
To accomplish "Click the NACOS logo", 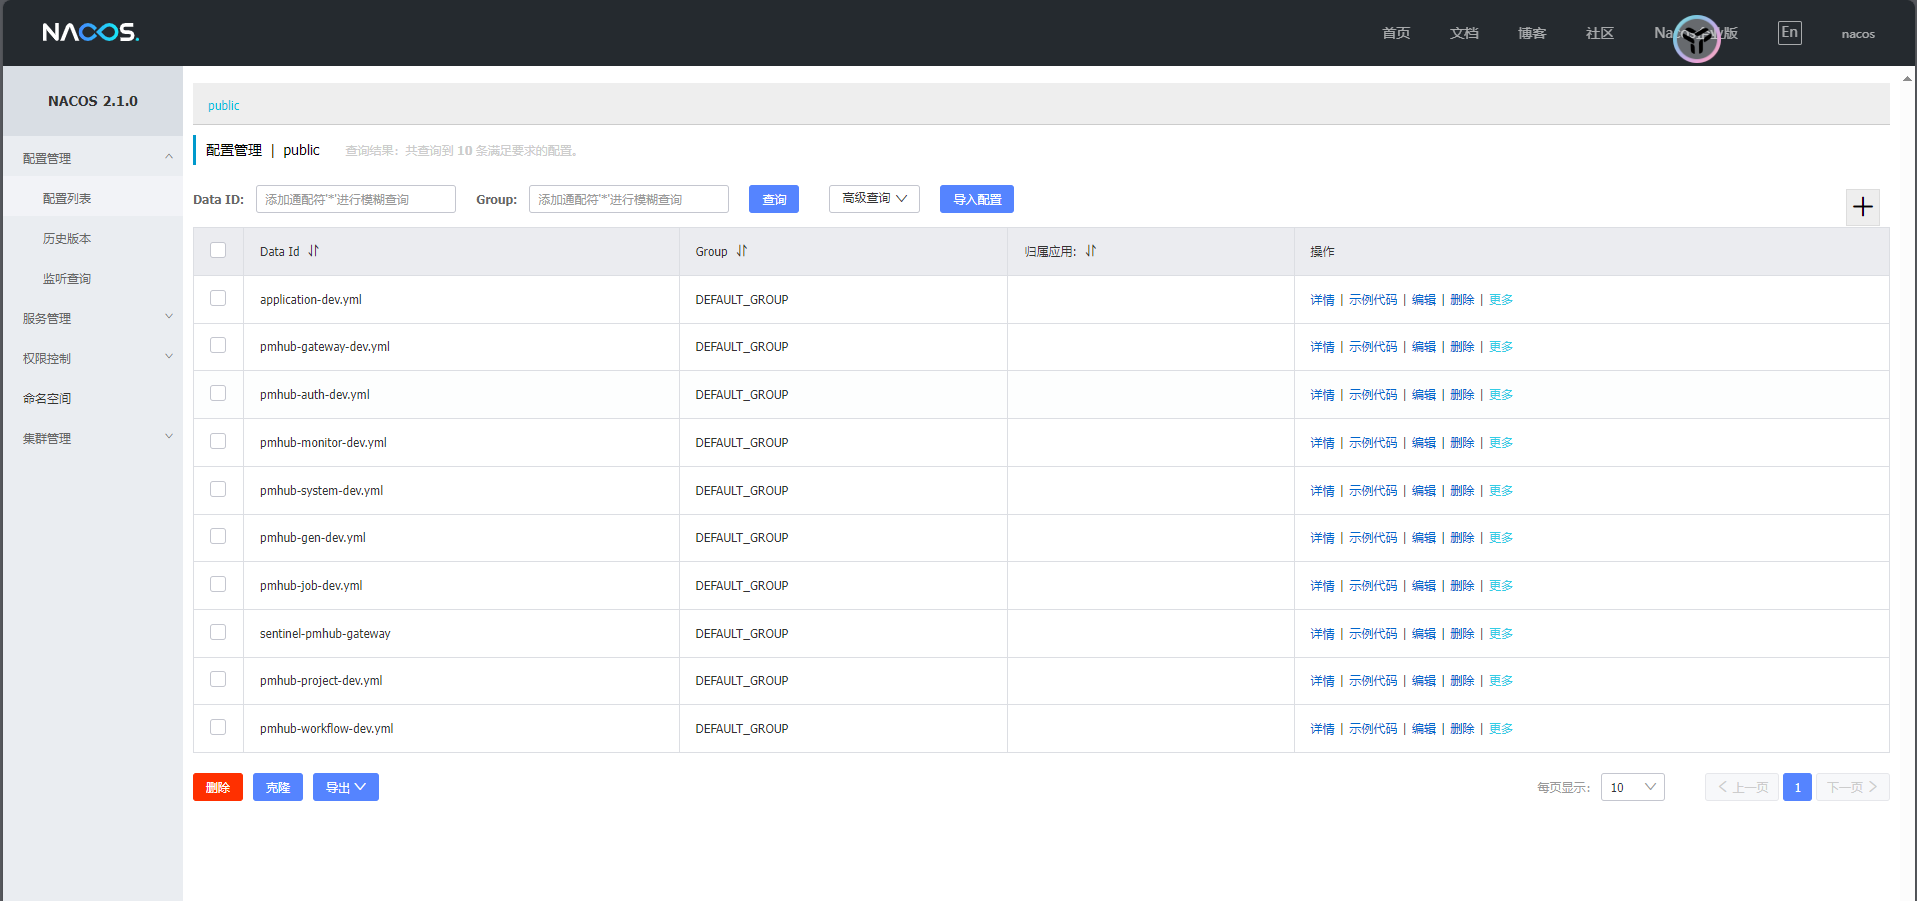I will [x=91, y=32].
